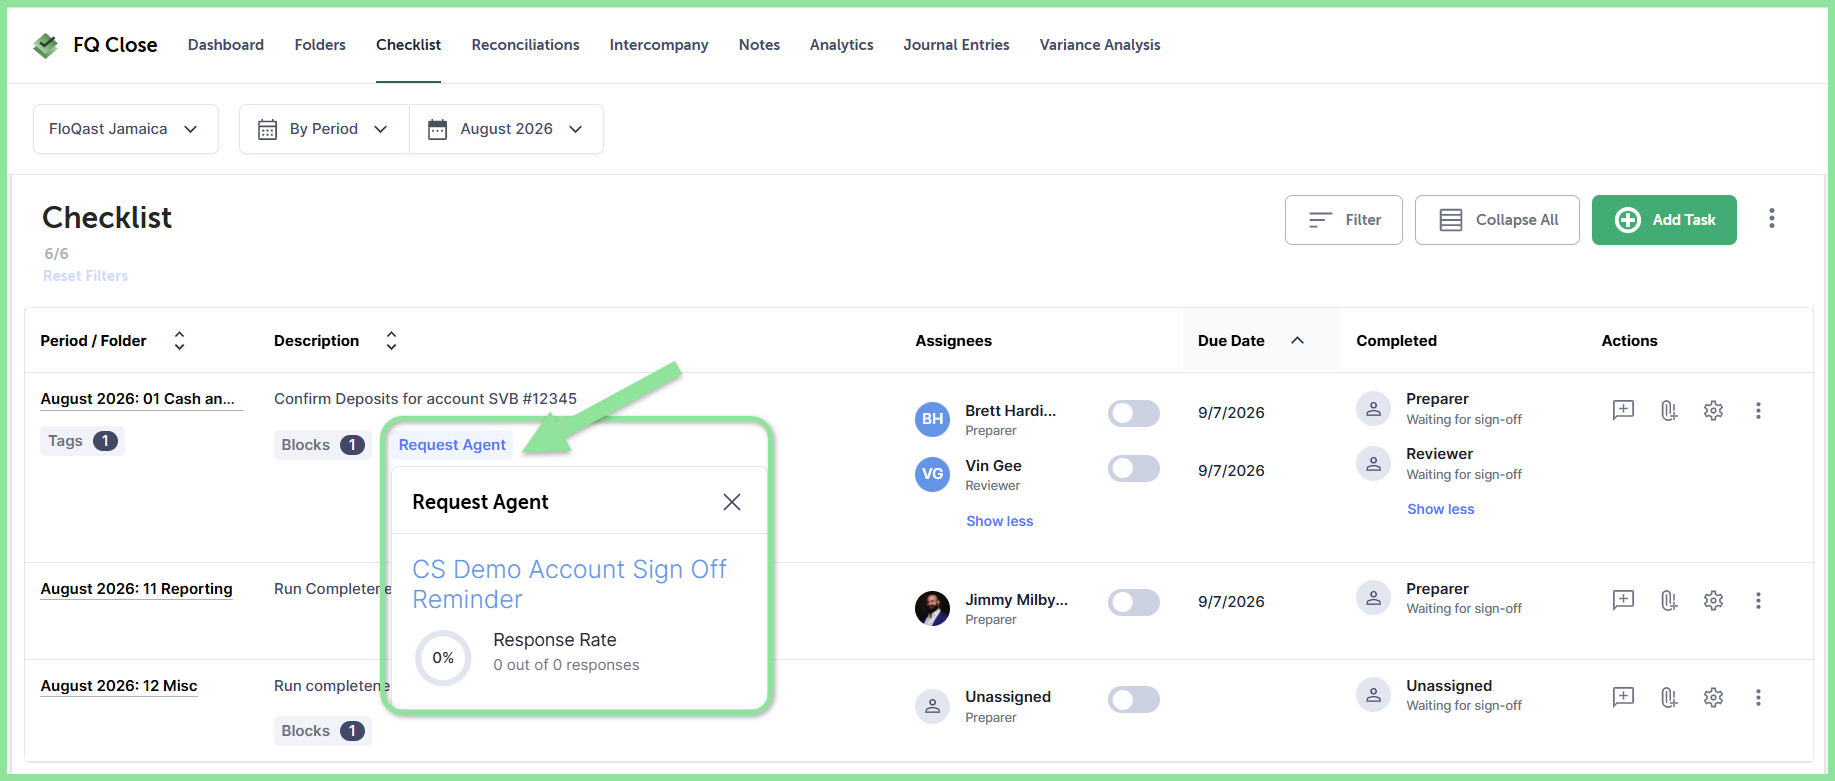The image size is (1835, 781).
Task: Open the By Period view dropdown
Action: [324, 129]
